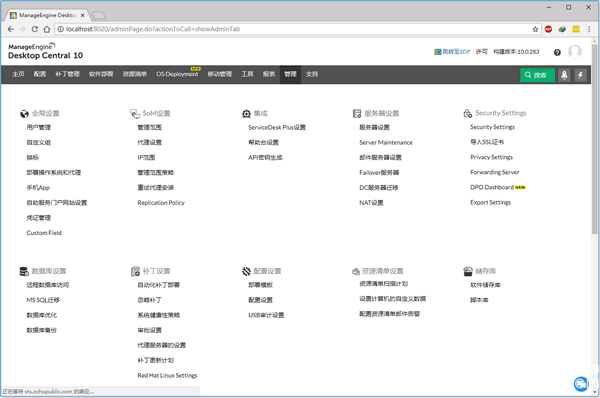Click the red ABP extension icon
600x398 pixels.
(548, 29)
